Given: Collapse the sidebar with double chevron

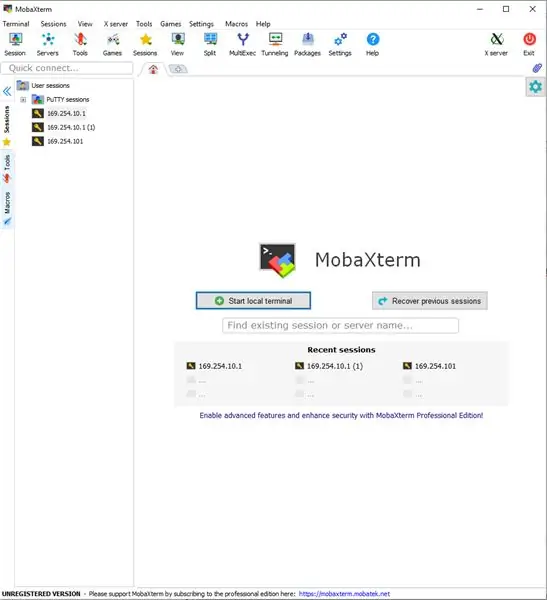Looking at the screenshot, I should click(7, 91).
